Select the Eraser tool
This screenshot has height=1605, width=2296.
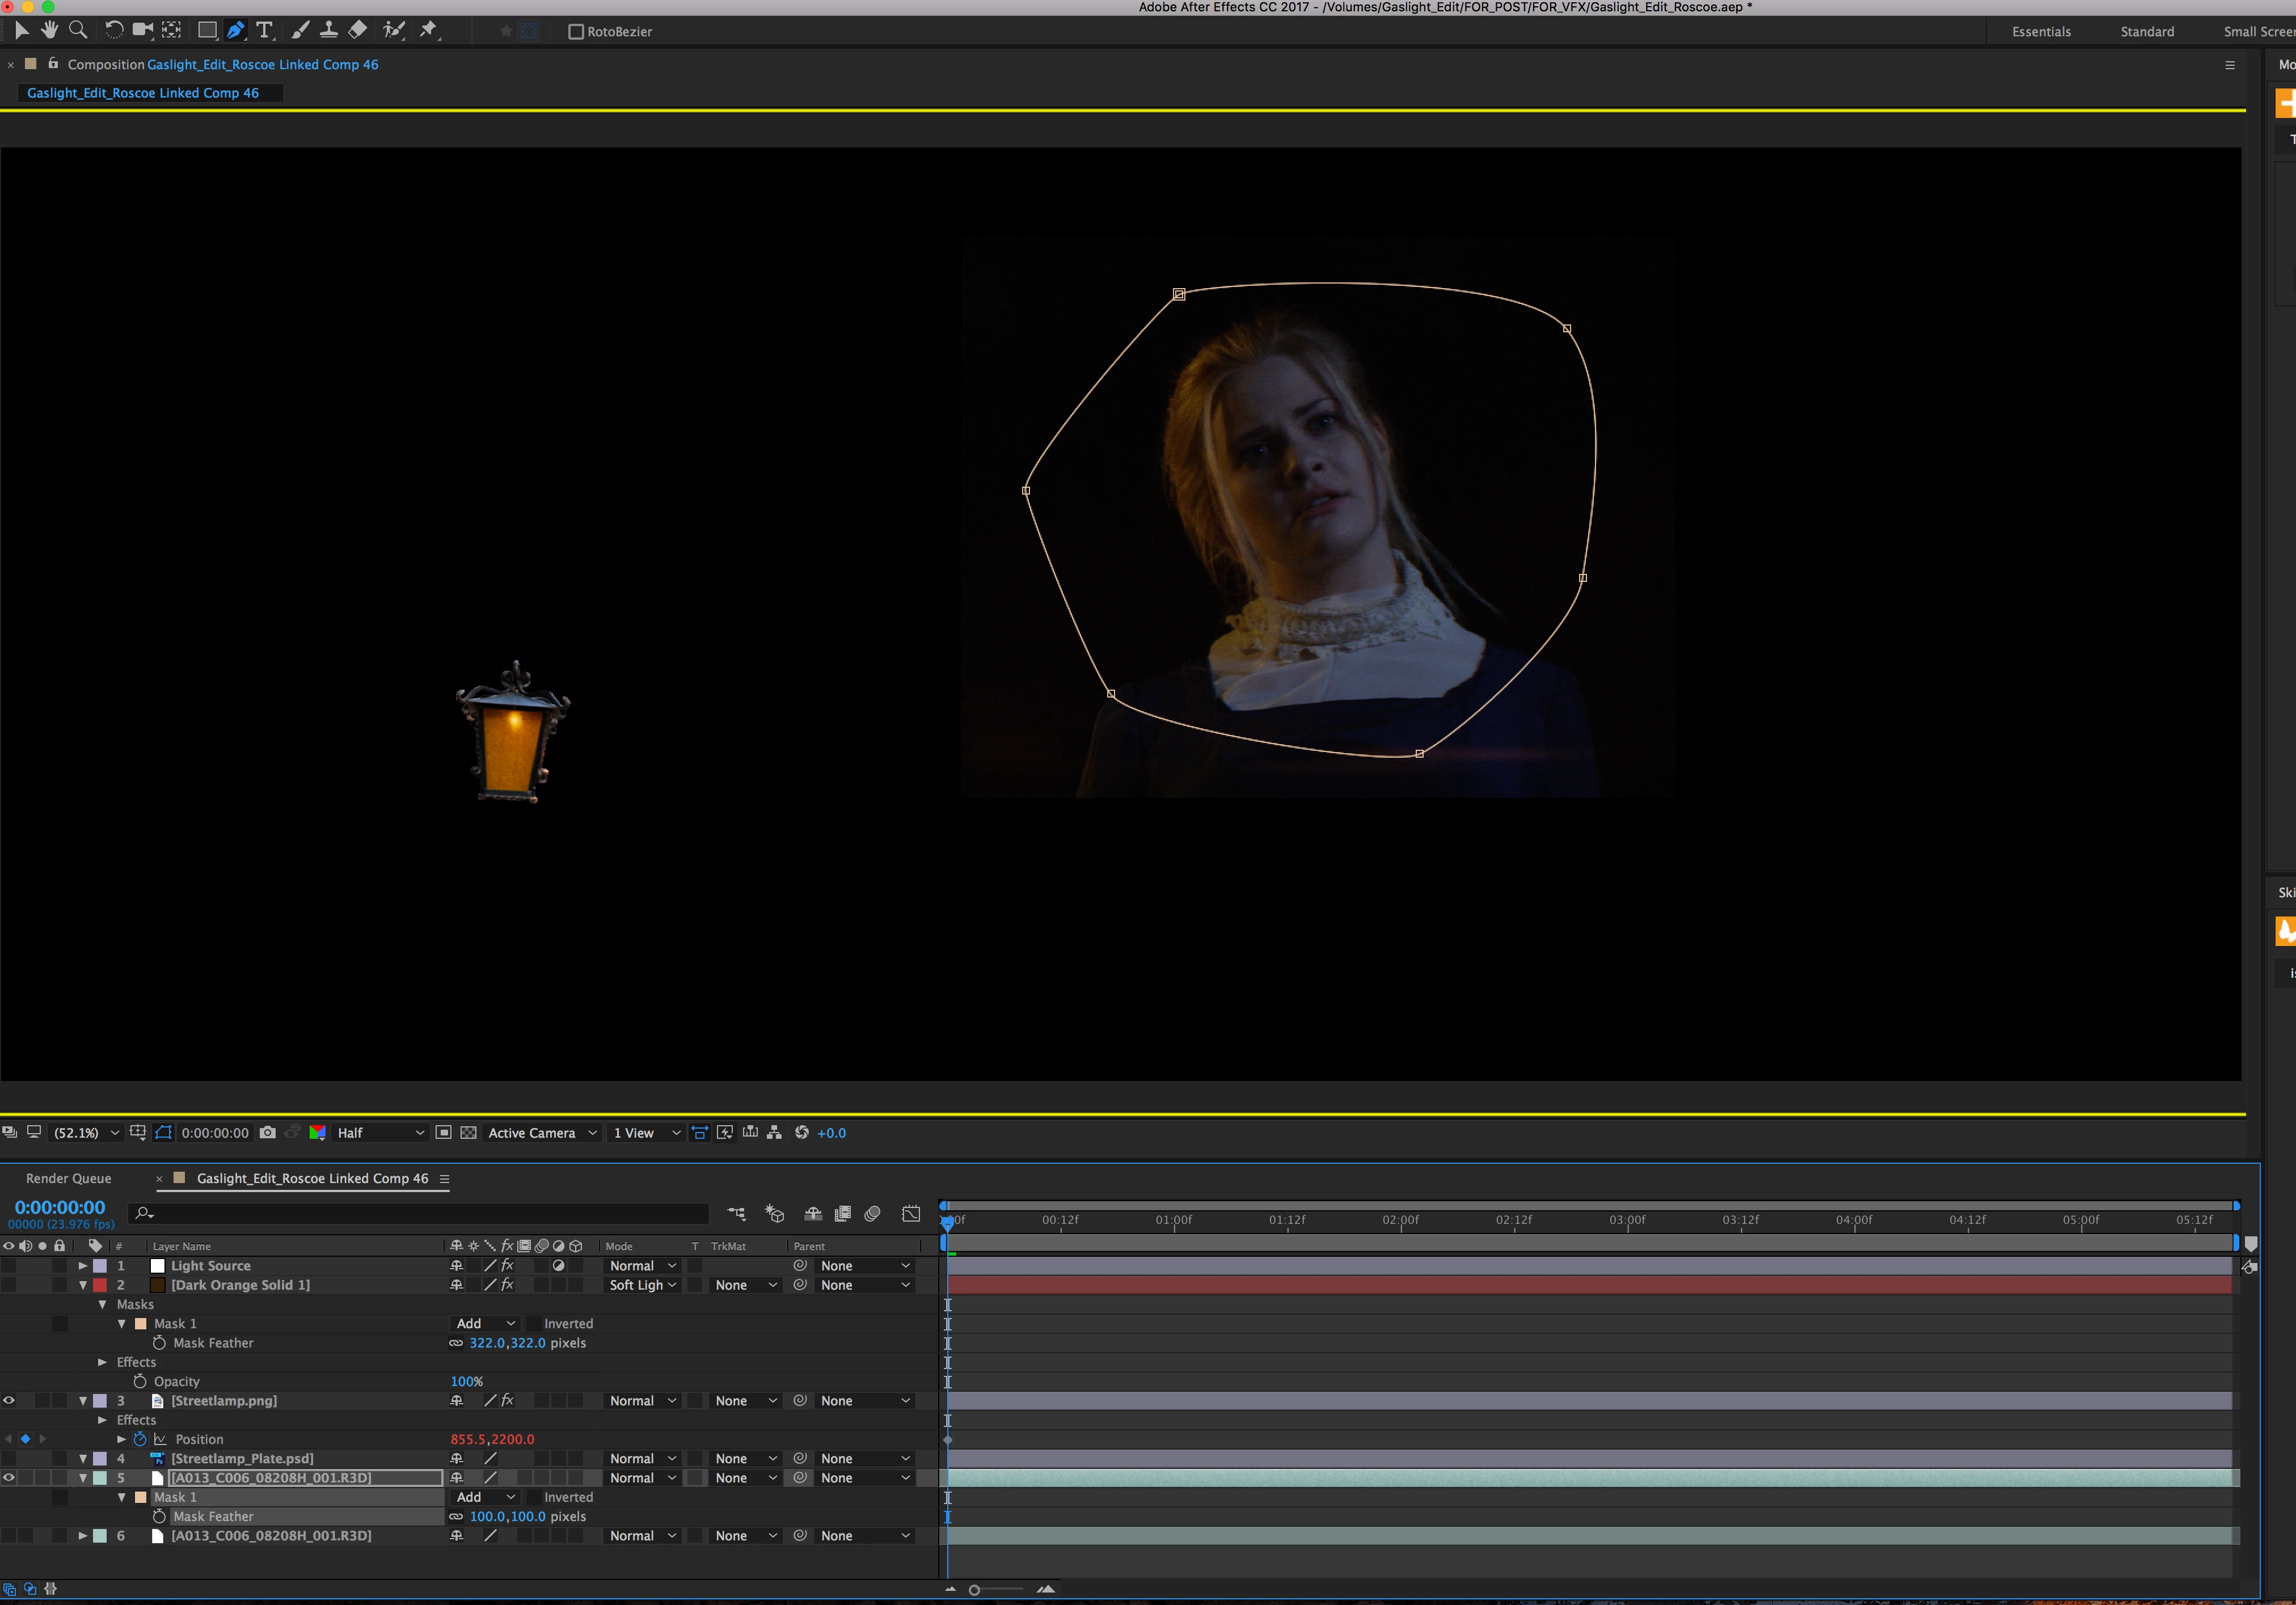(357, 30)
